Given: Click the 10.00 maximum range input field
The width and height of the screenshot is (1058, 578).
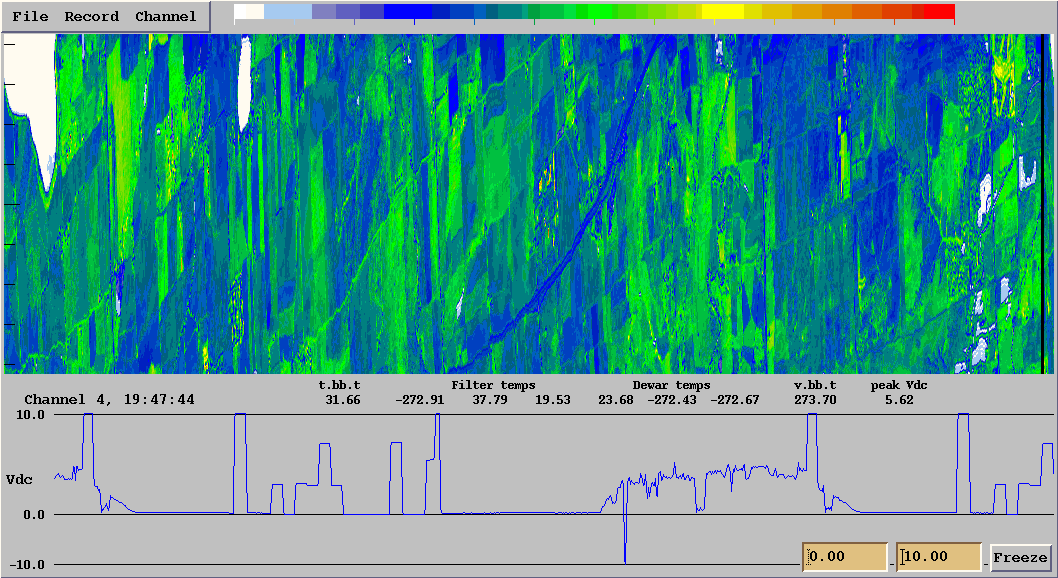Looking at the screenshot, I should (x=939, y=556).
